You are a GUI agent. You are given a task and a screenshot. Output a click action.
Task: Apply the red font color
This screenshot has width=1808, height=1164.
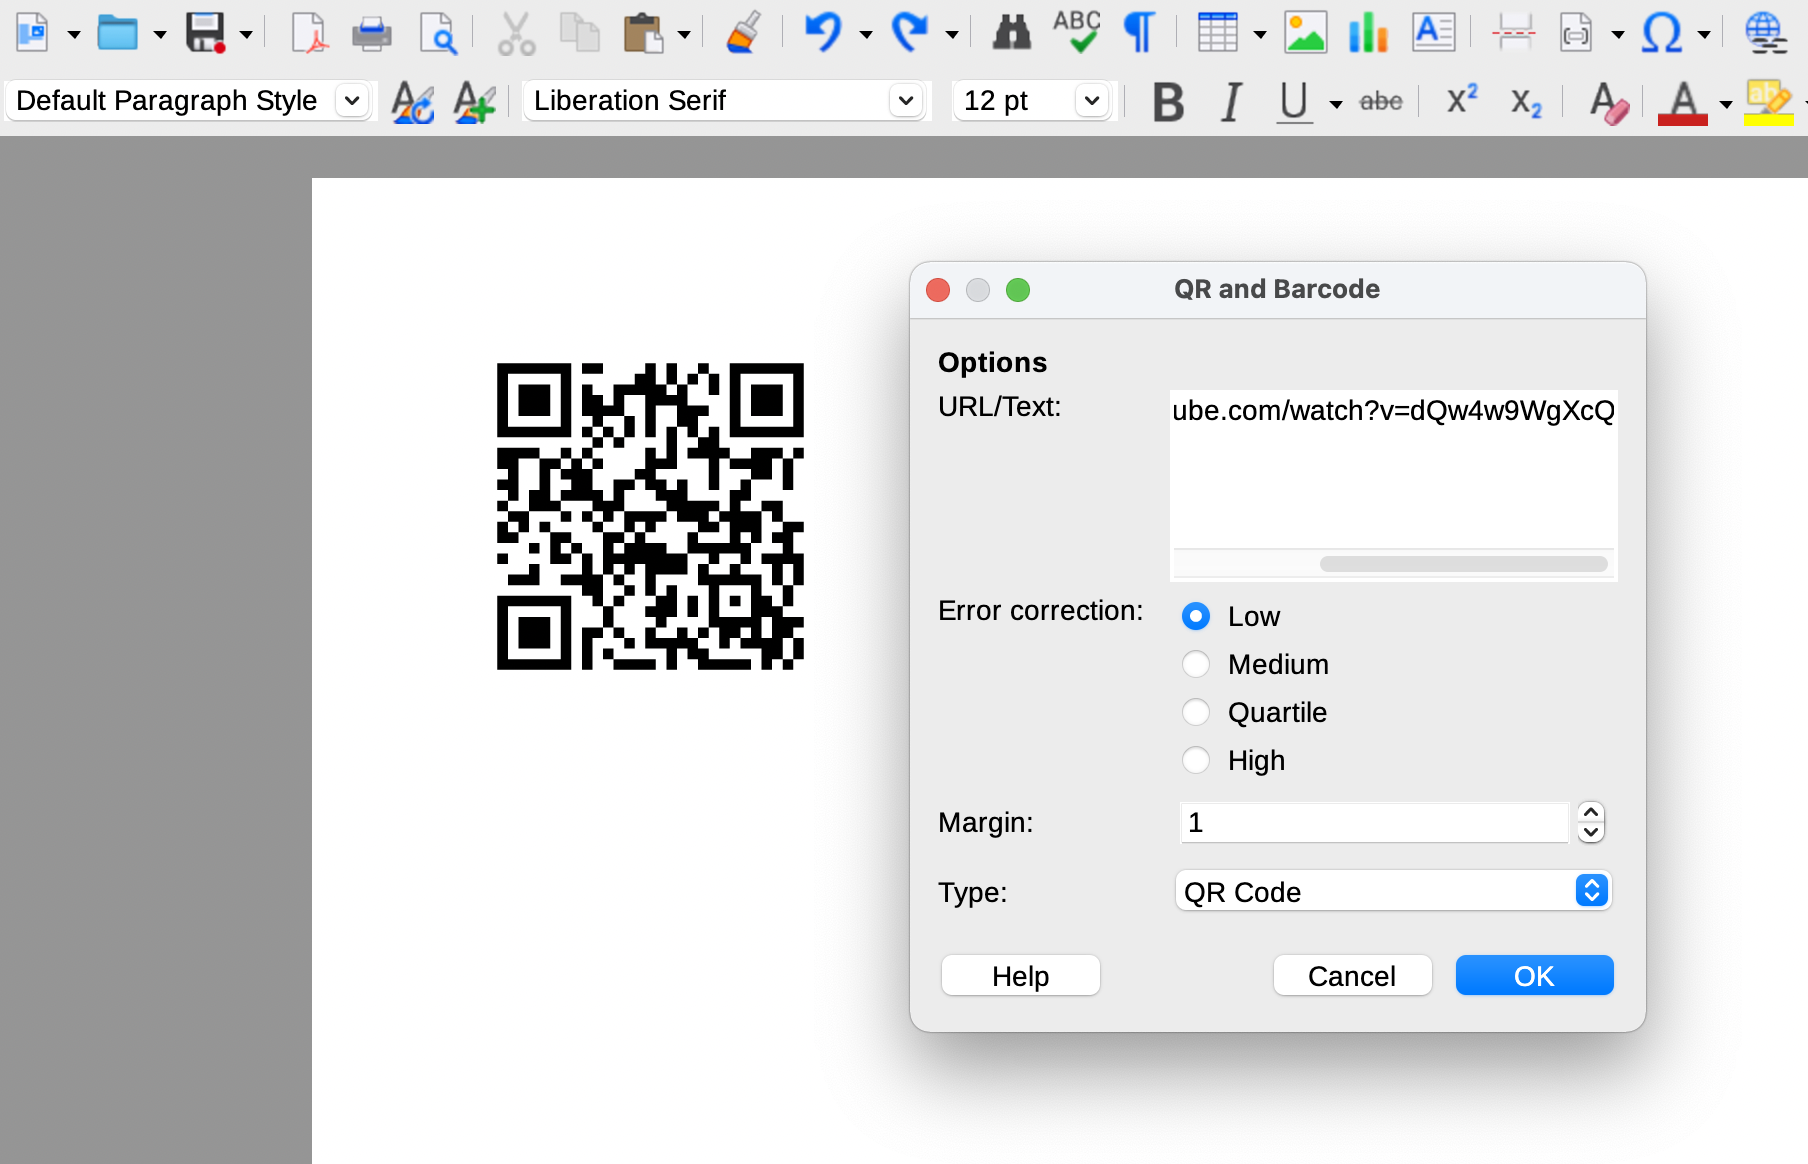point(1683,102)
